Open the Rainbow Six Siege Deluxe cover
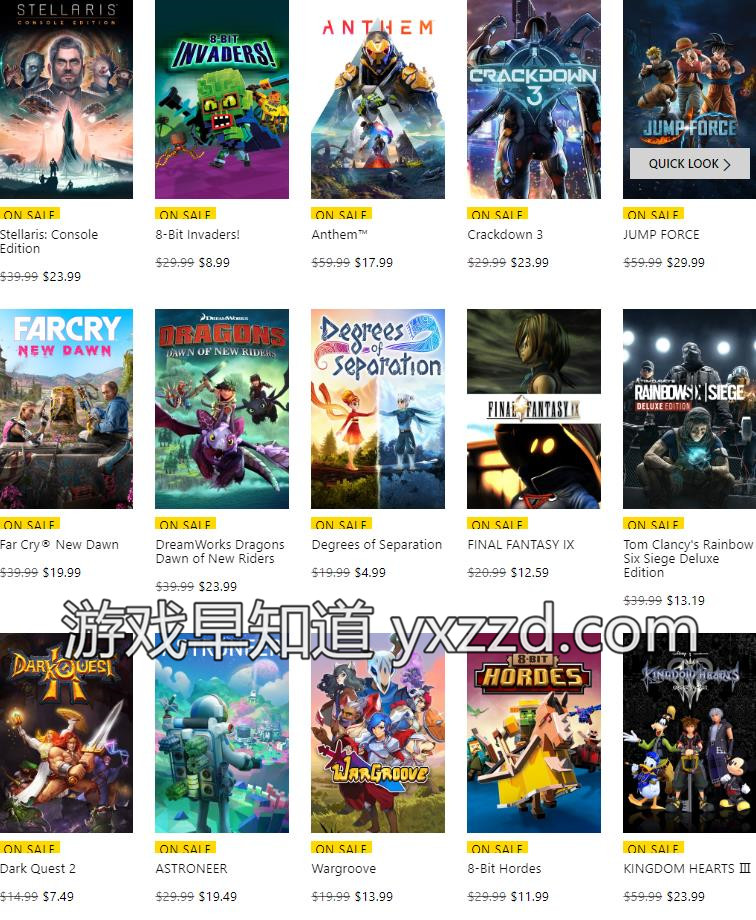 pos(690,409)
